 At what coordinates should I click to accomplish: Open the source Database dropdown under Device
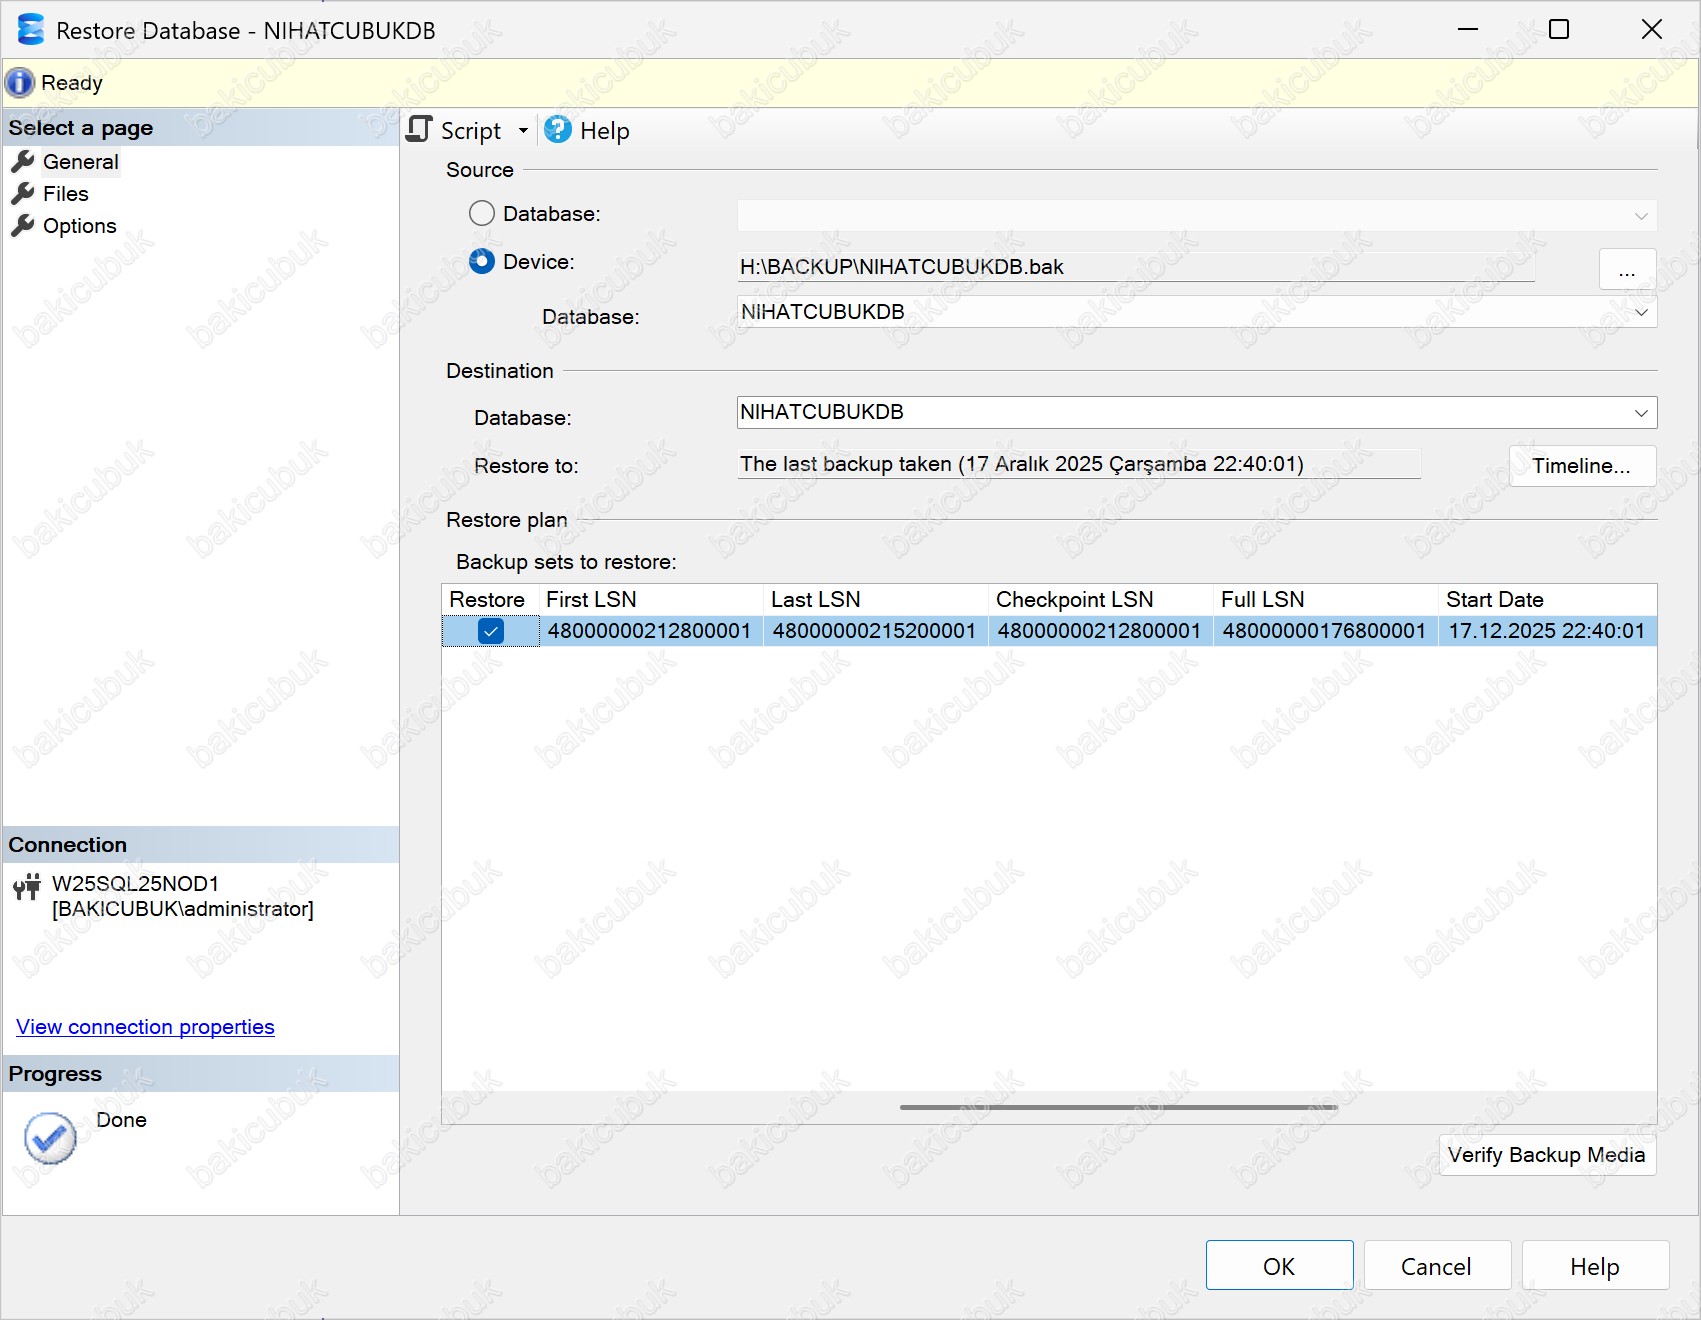click(x=1640, y=312)
